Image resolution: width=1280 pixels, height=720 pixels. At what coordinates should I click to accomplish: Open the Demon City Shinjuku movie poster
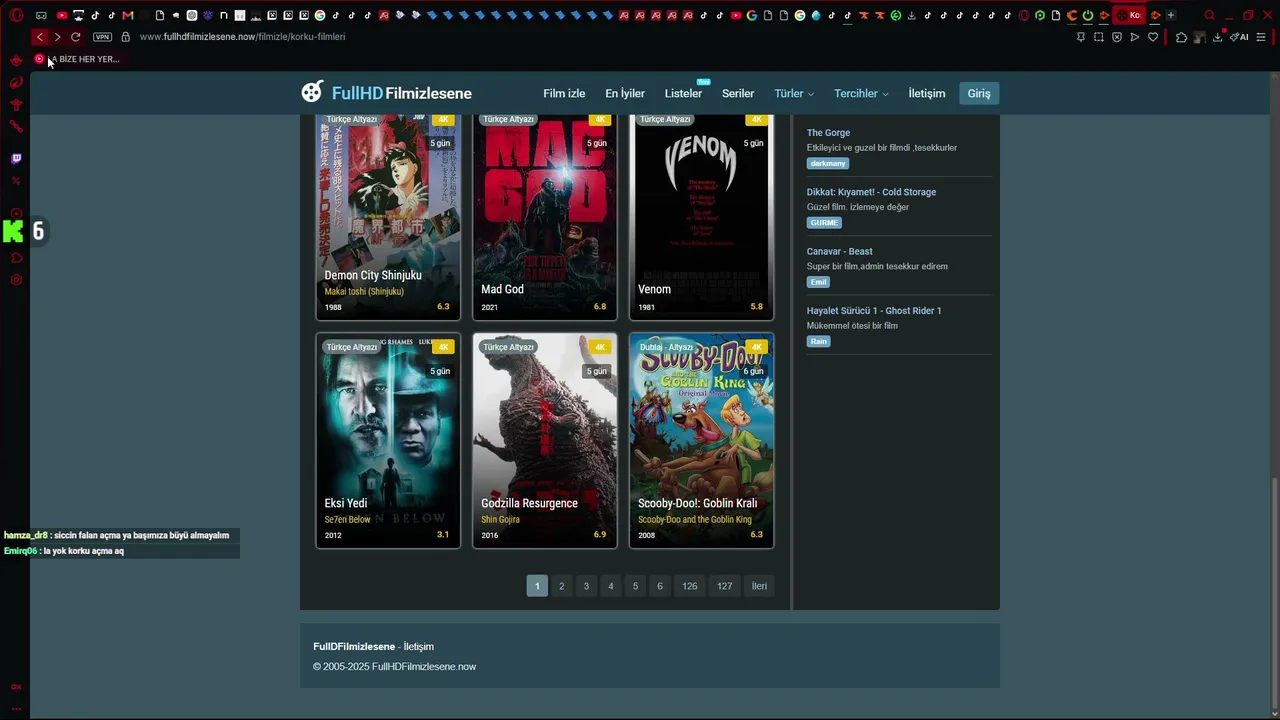click(388, 216)
